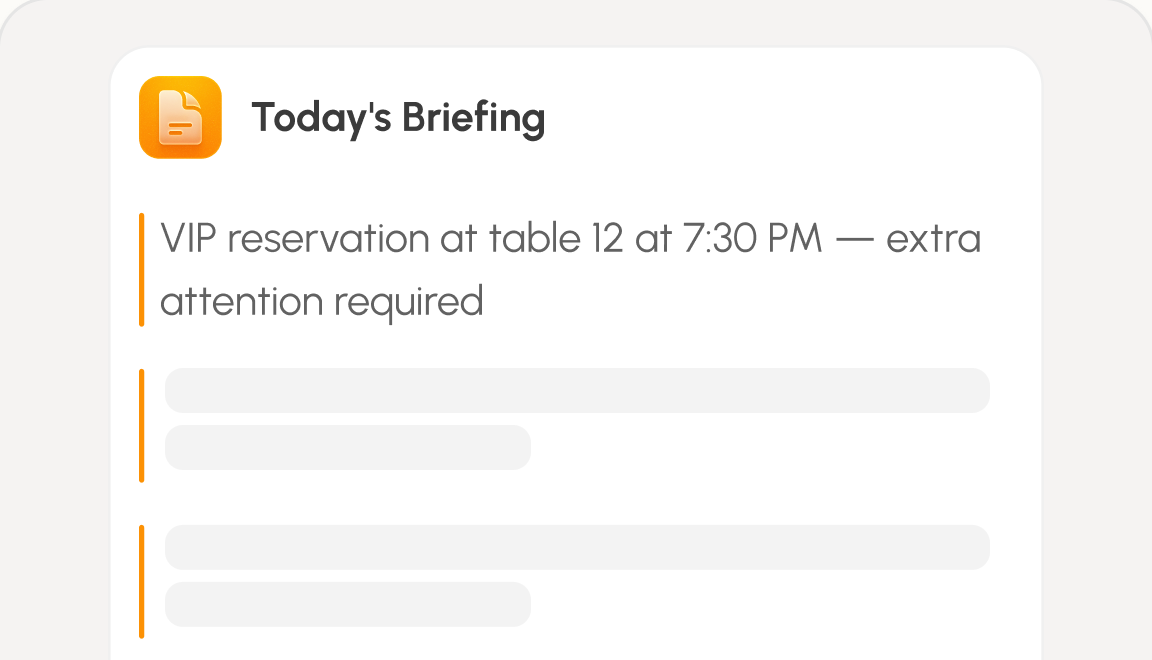Click the orange bar beside the second briefing item
The width and height of the screenshot is (1152, 660).
[x=142, y=426]
